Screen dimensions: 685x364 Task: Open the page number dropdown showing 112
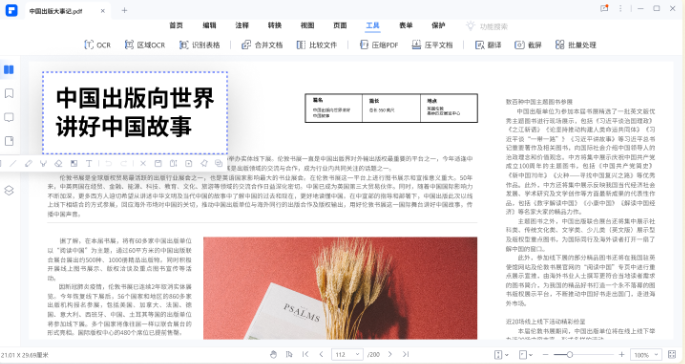(x=347, y=354)
